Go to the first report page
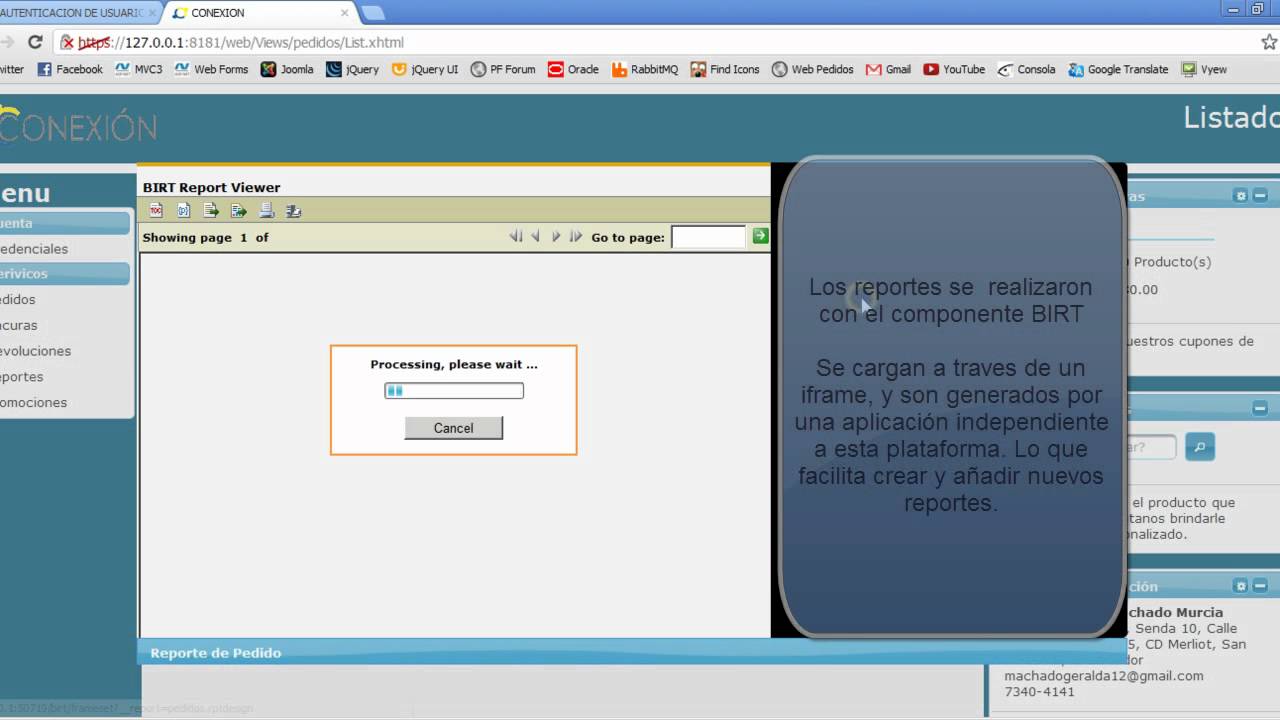1280x720 pixels. [x=516, y=237]
